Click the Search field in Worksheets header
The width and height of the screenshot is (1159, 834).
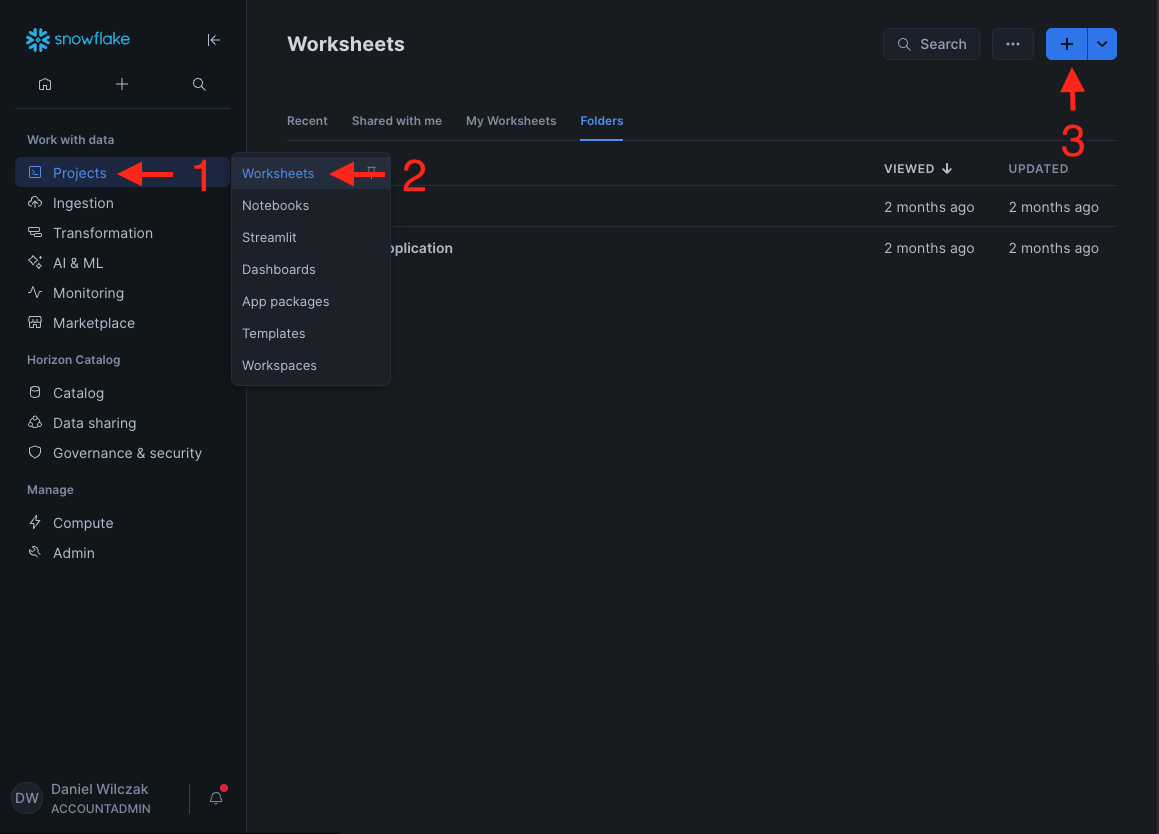931,44
